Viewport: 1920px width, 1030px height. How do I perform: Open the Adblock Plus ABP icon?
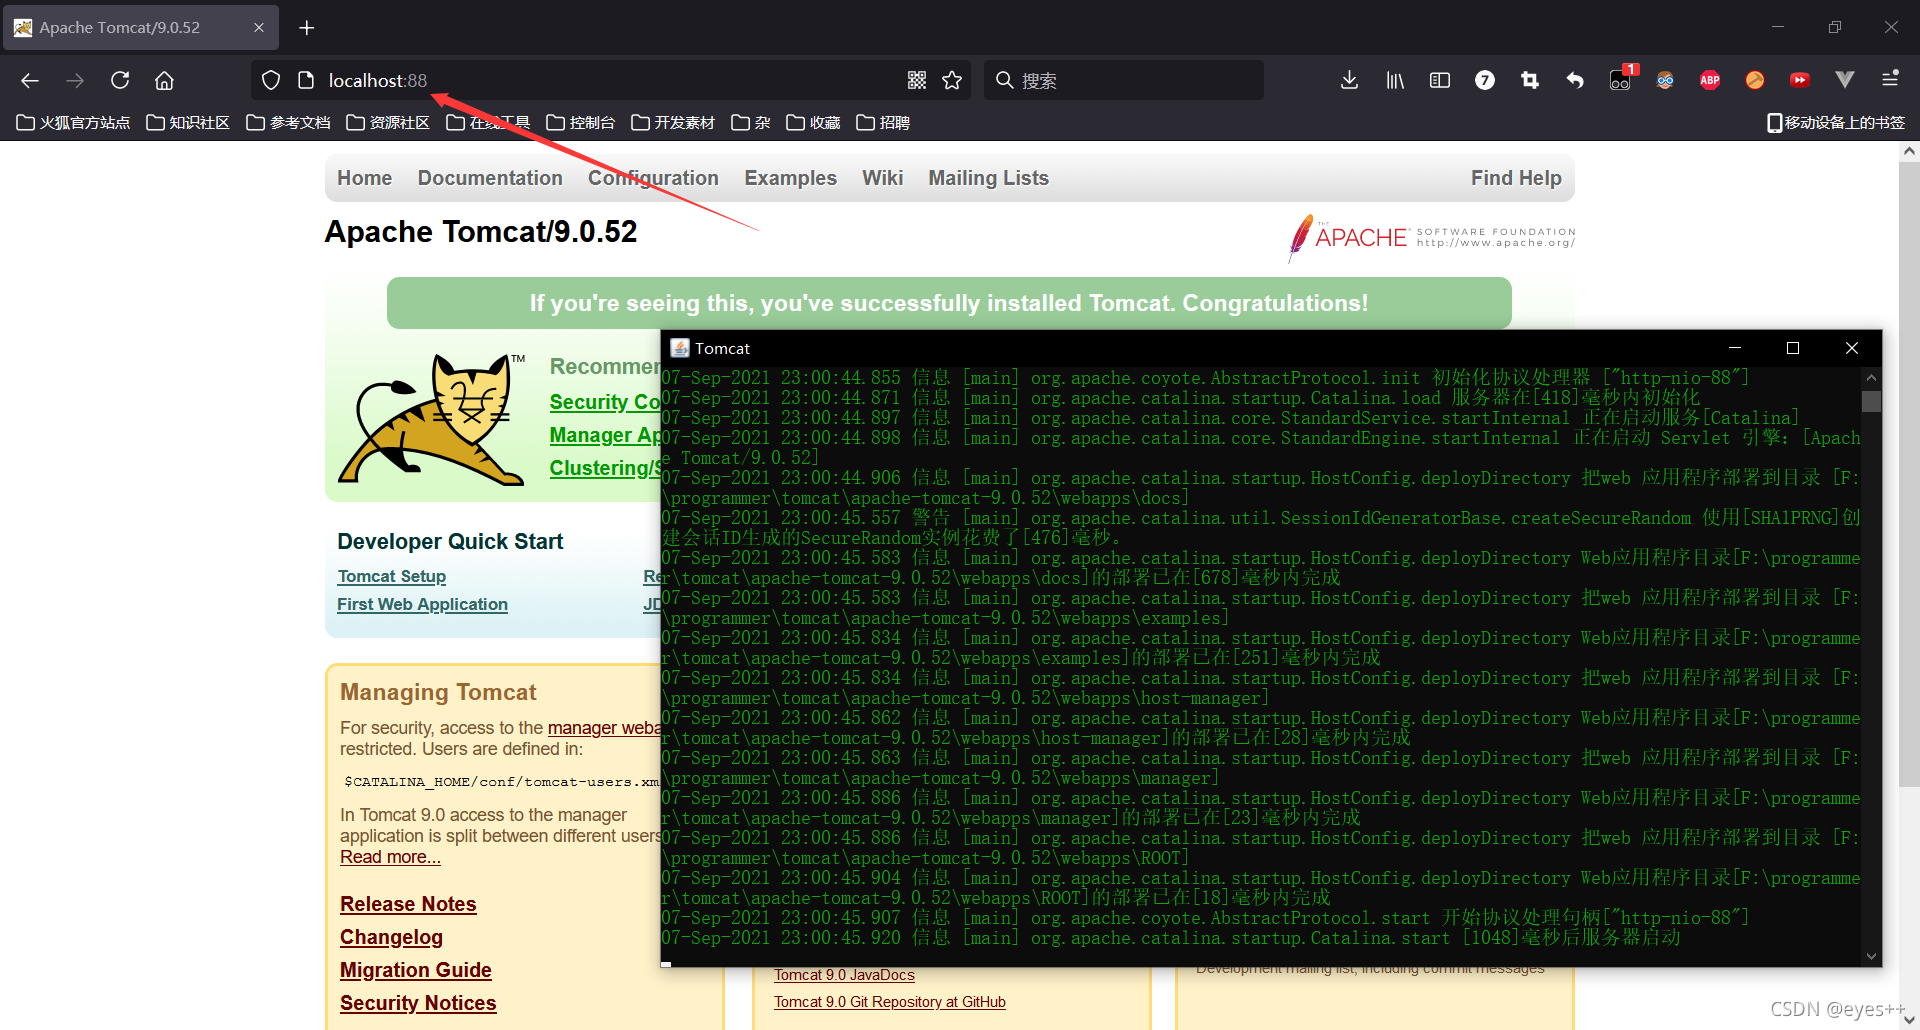coord(1710,80)
